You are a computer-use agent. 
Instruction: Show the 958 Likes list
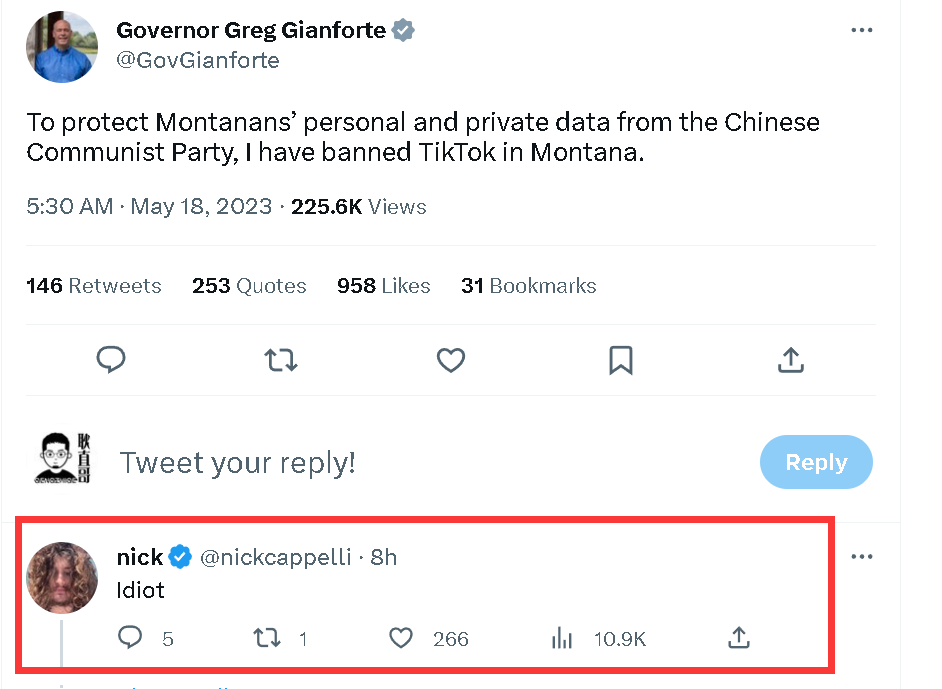click(x=384, y=286)
